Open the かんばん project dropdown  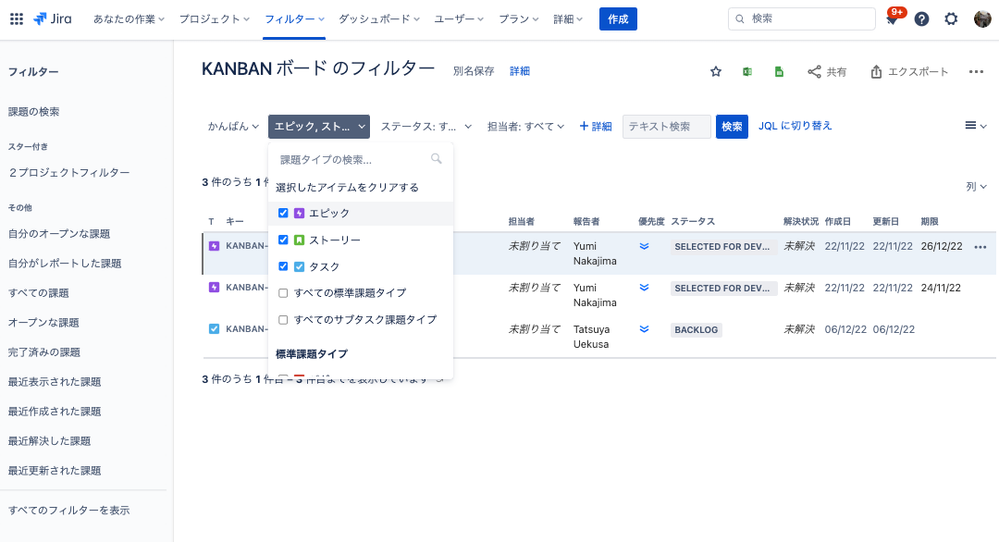click(233, 126)
